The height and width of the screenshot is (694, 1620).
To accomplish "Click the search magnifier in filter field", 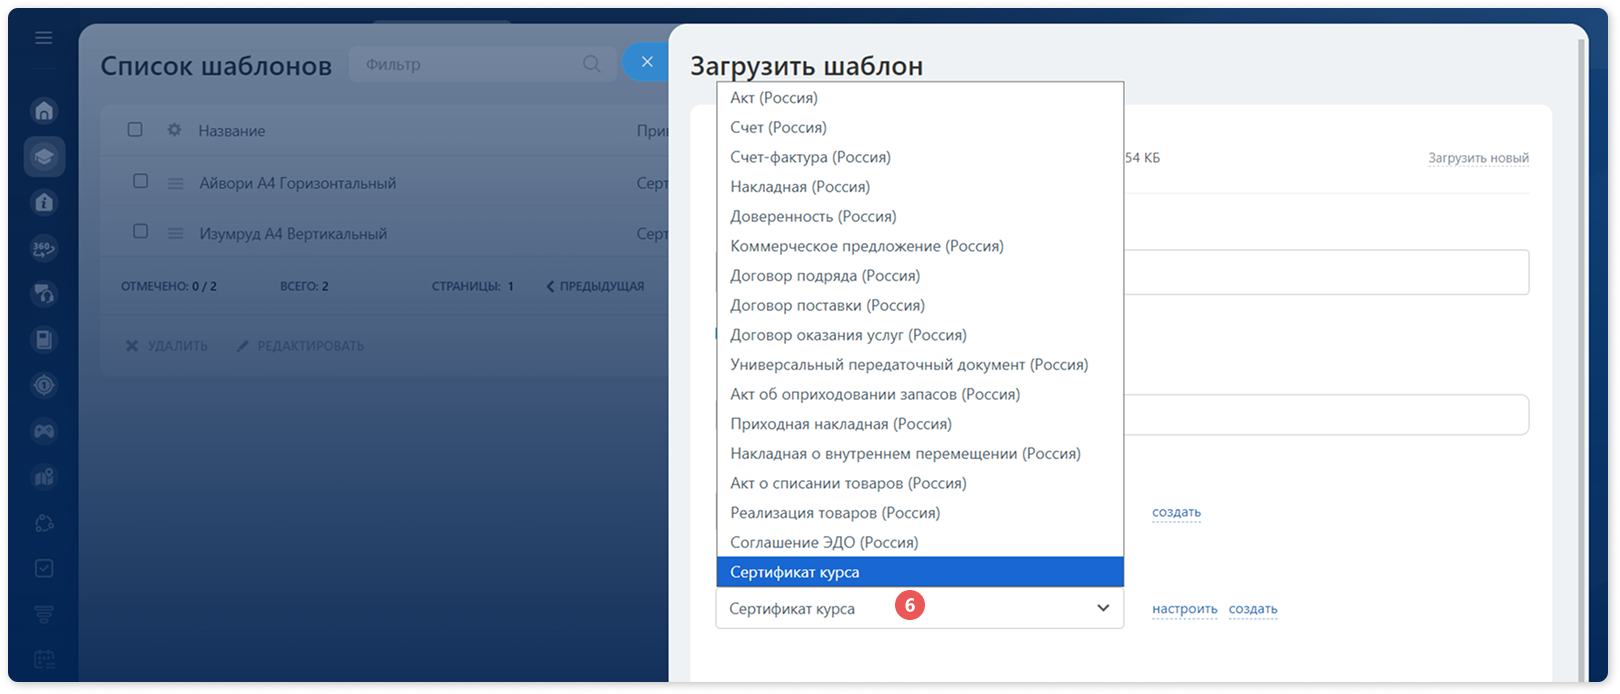I will point(592,64).
